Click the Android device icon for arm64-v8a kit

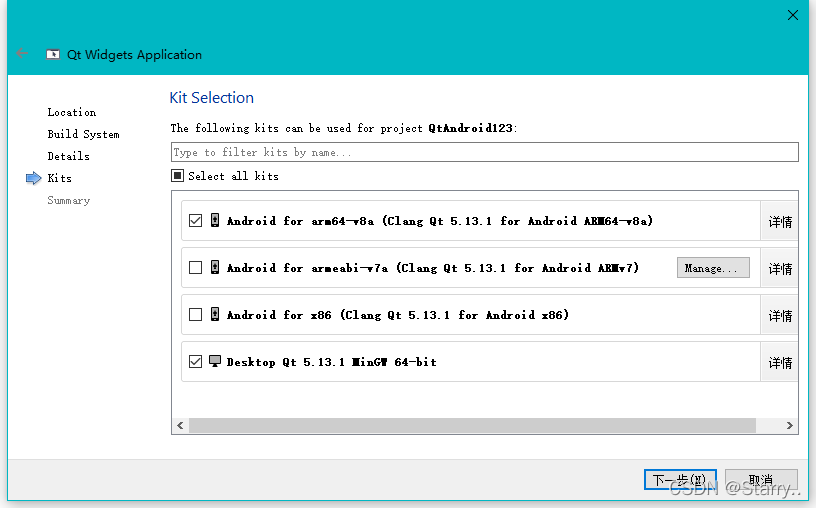tap(214, 220)
